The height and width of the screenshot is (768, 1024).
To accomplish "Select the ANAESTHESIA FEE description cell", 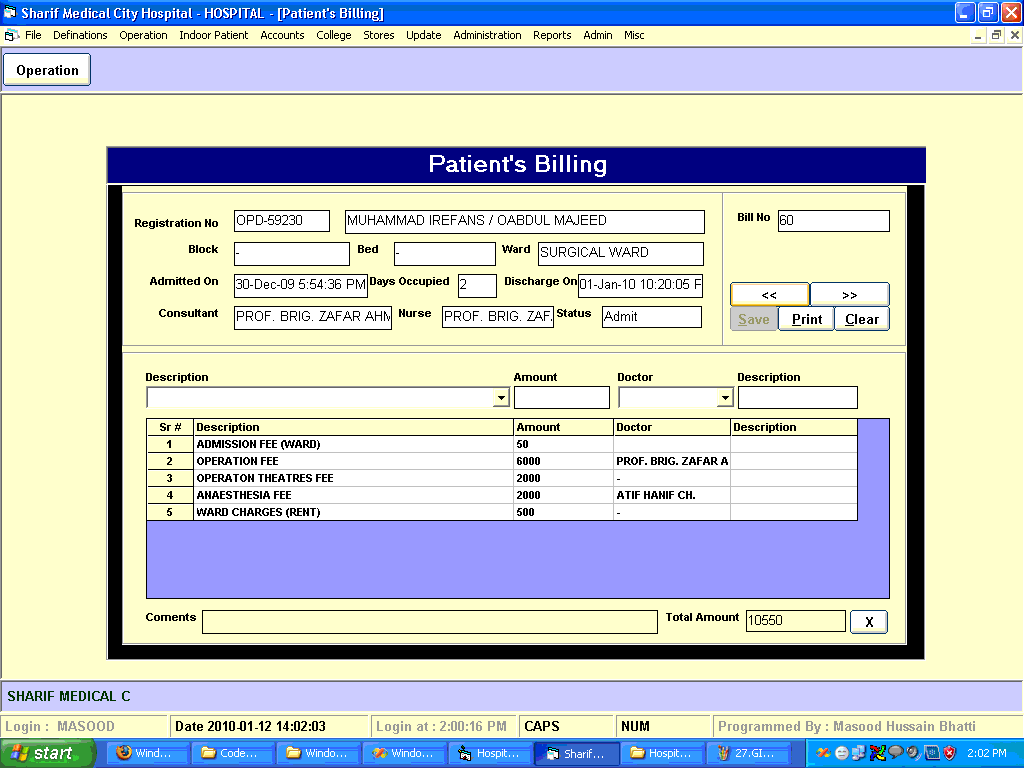I will point(353,495).
